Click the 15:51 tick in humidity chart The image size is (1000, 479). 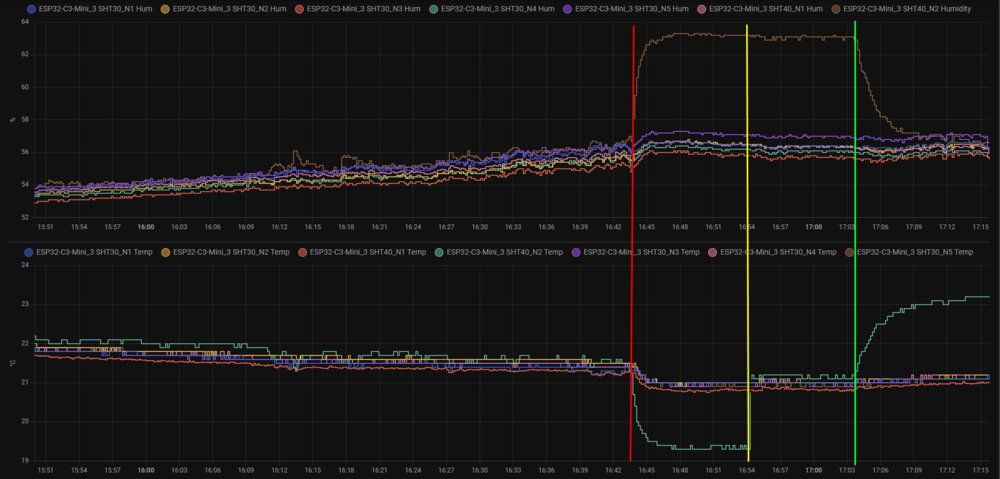pos(46,226)
